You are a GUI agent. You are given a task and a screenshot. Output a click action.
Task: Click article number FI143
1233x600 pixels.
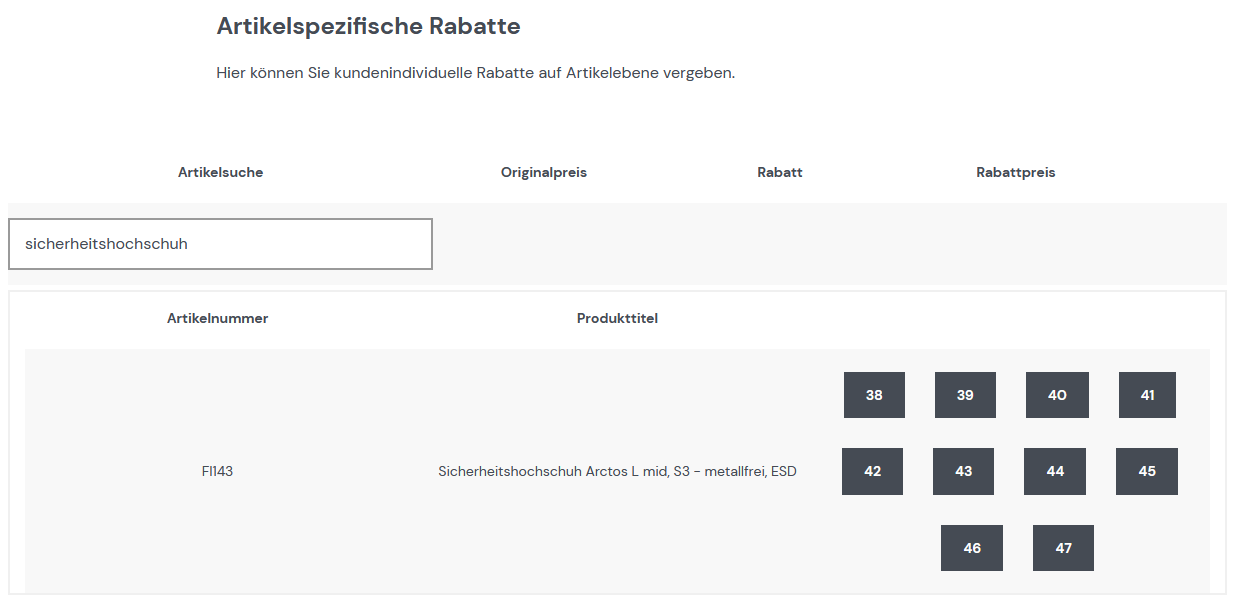217,471
